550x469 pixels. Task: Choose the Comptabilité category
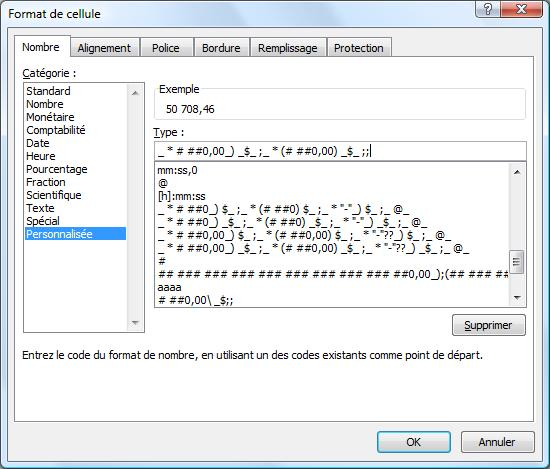(55, 130)
